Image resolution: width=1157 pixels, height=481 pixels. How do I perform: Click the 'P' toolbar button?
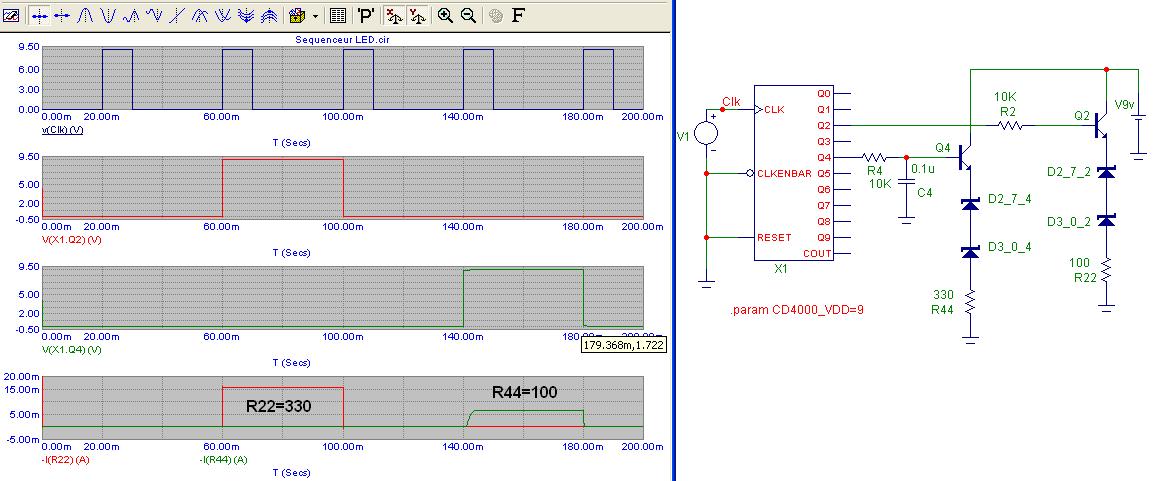(366, 15)
